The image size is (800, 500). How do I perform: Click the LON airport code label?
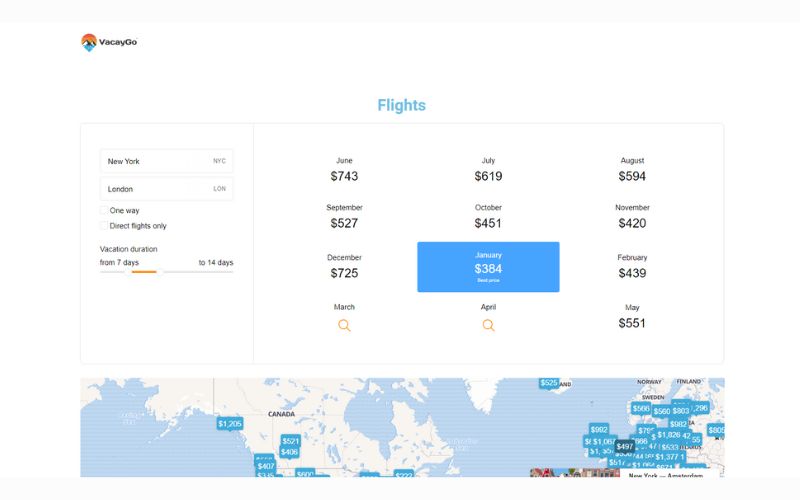[x=219, y=189]
